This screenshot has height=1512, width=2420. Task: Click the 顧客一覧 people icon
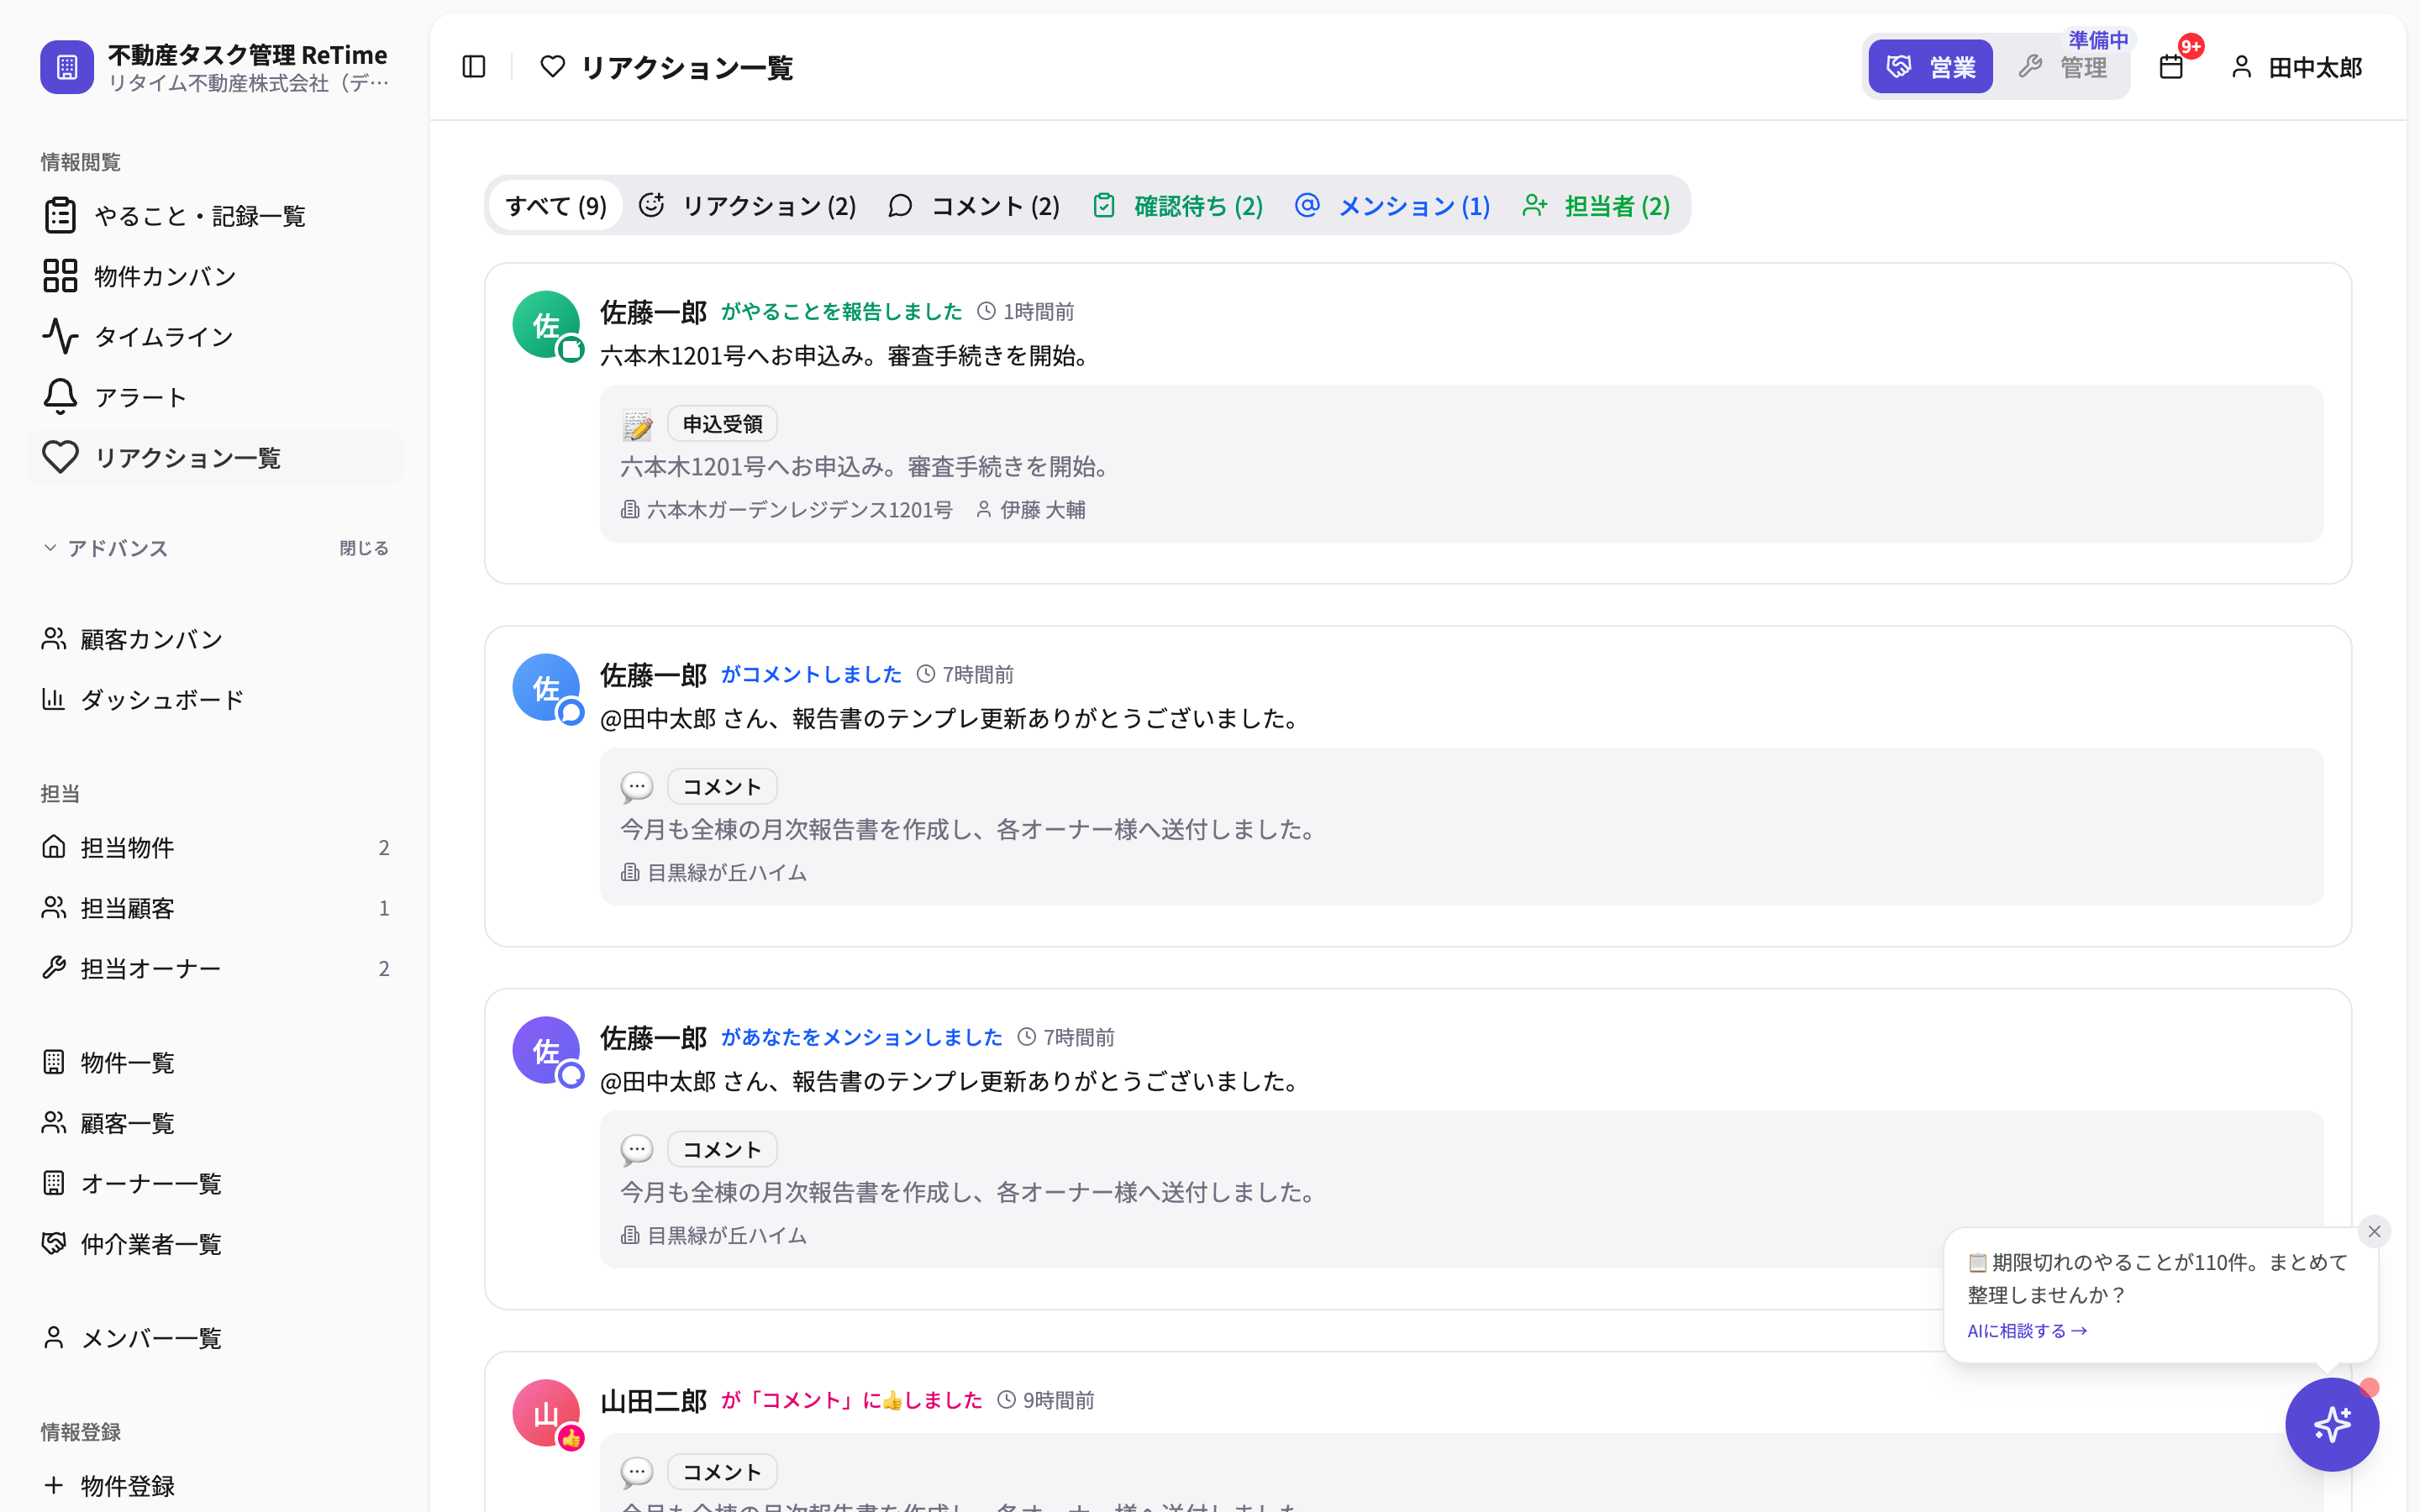pos(54,1123)
